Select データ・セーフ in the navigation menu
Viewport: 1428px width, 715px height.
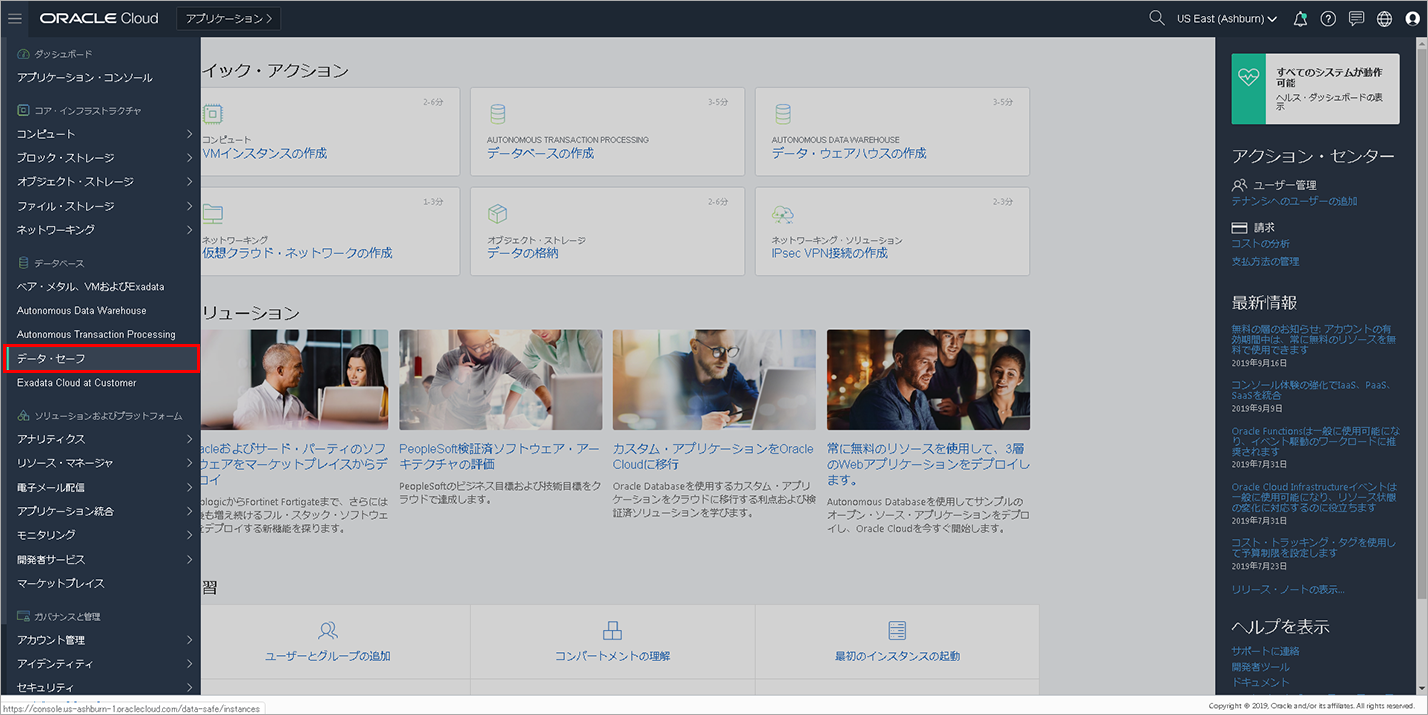point(102,359)
